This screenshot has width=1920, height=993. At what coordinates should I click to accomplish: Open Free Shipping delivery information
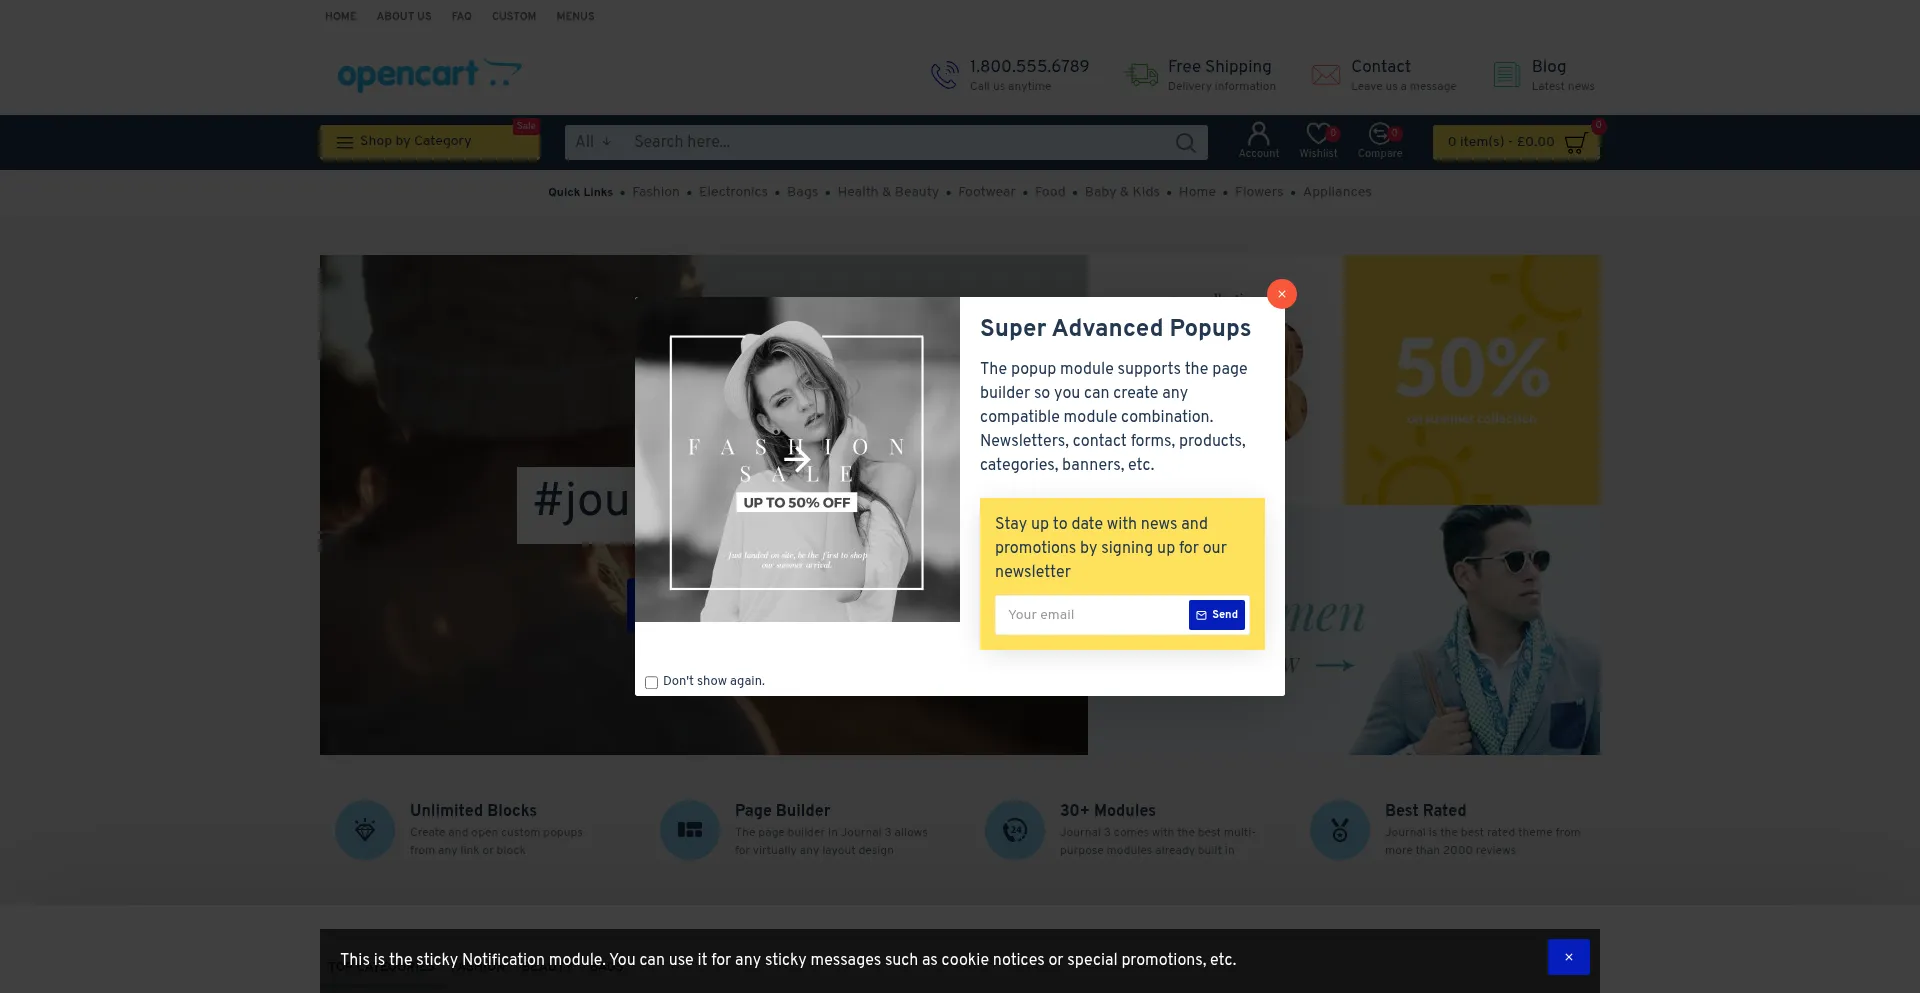pyautogui.click(x=1221, y=75)
